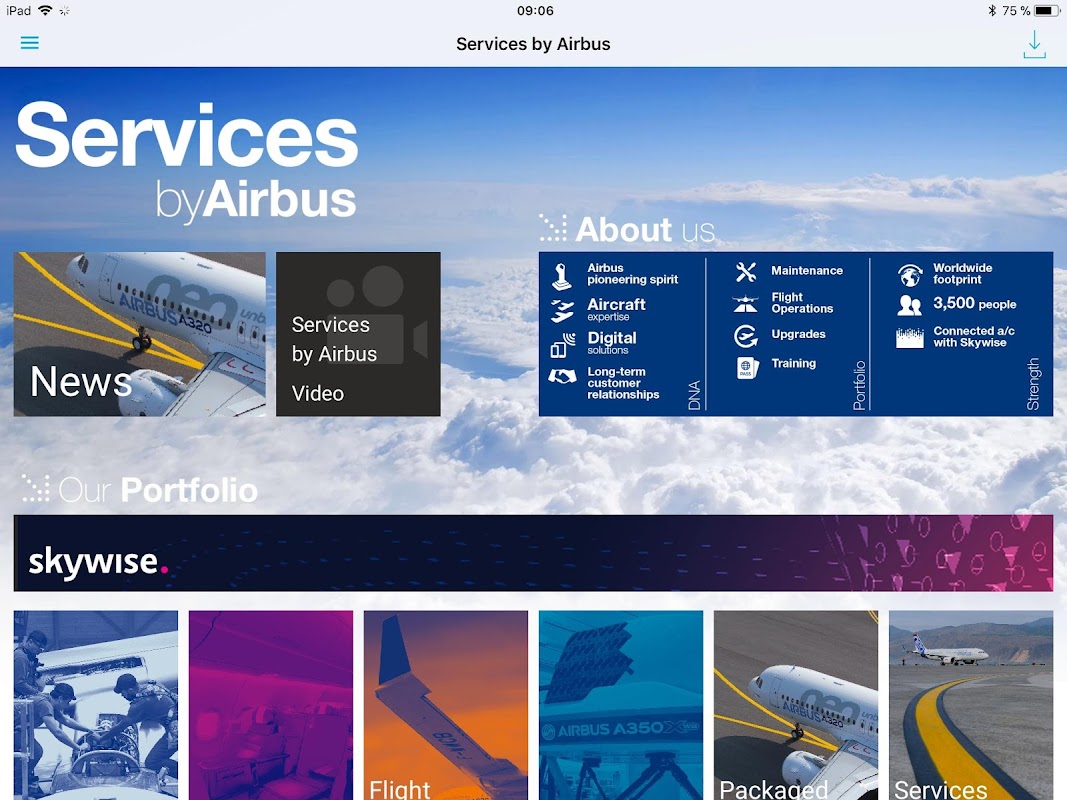
Task: Play the Services by Airbus Video tile
Action: click(358, 334)
